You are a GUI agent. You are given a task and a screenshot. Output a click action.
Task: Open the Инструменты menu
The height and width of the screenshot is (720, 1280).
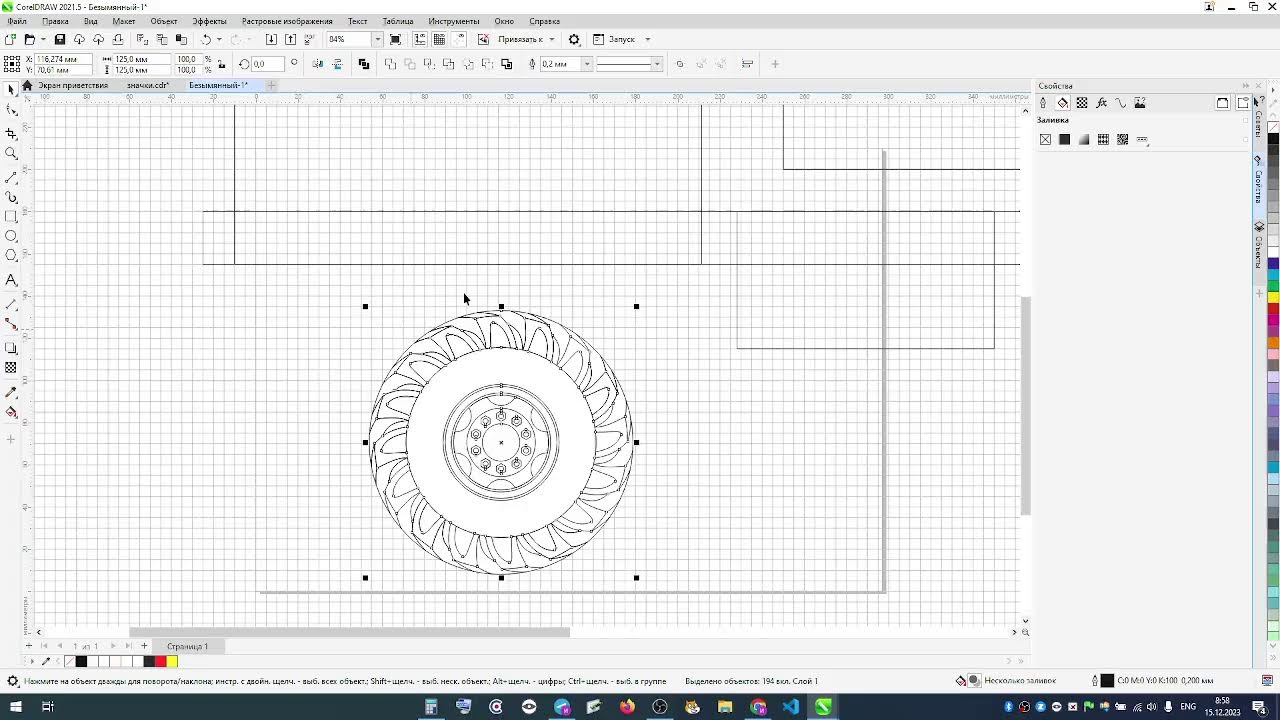454,21
